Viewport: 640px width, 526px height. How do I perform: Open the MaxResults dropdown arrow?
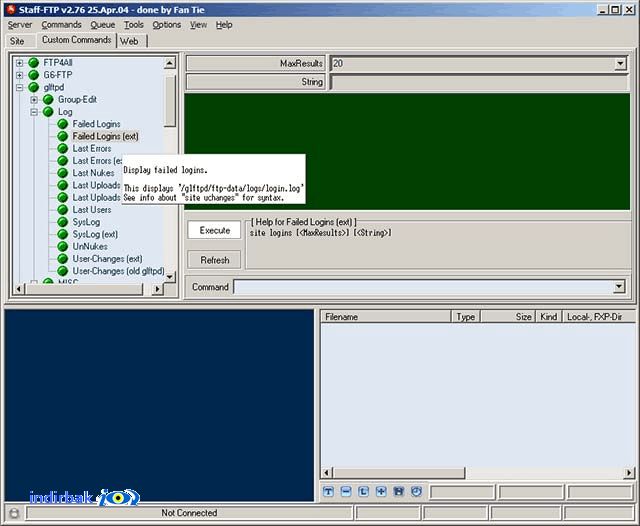(620, 63)
